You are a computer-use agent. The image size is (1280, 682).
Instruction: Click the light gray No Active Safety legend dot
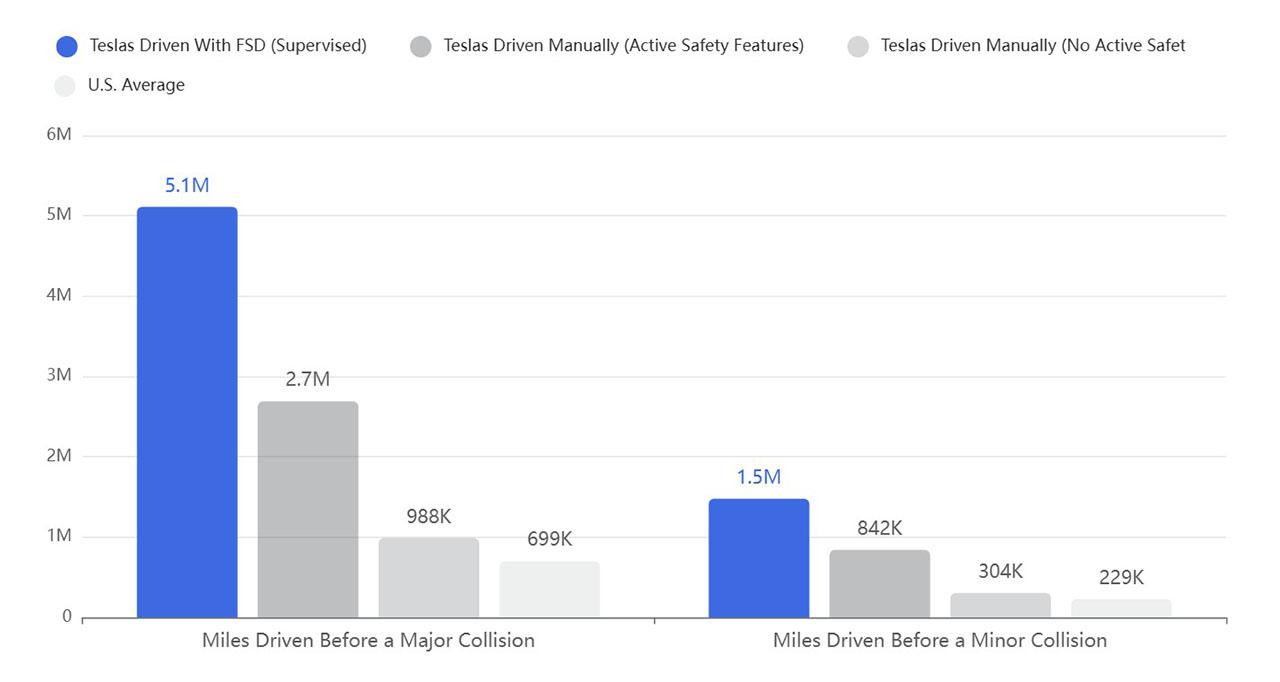pyautogui.click(x=858, y=45)
